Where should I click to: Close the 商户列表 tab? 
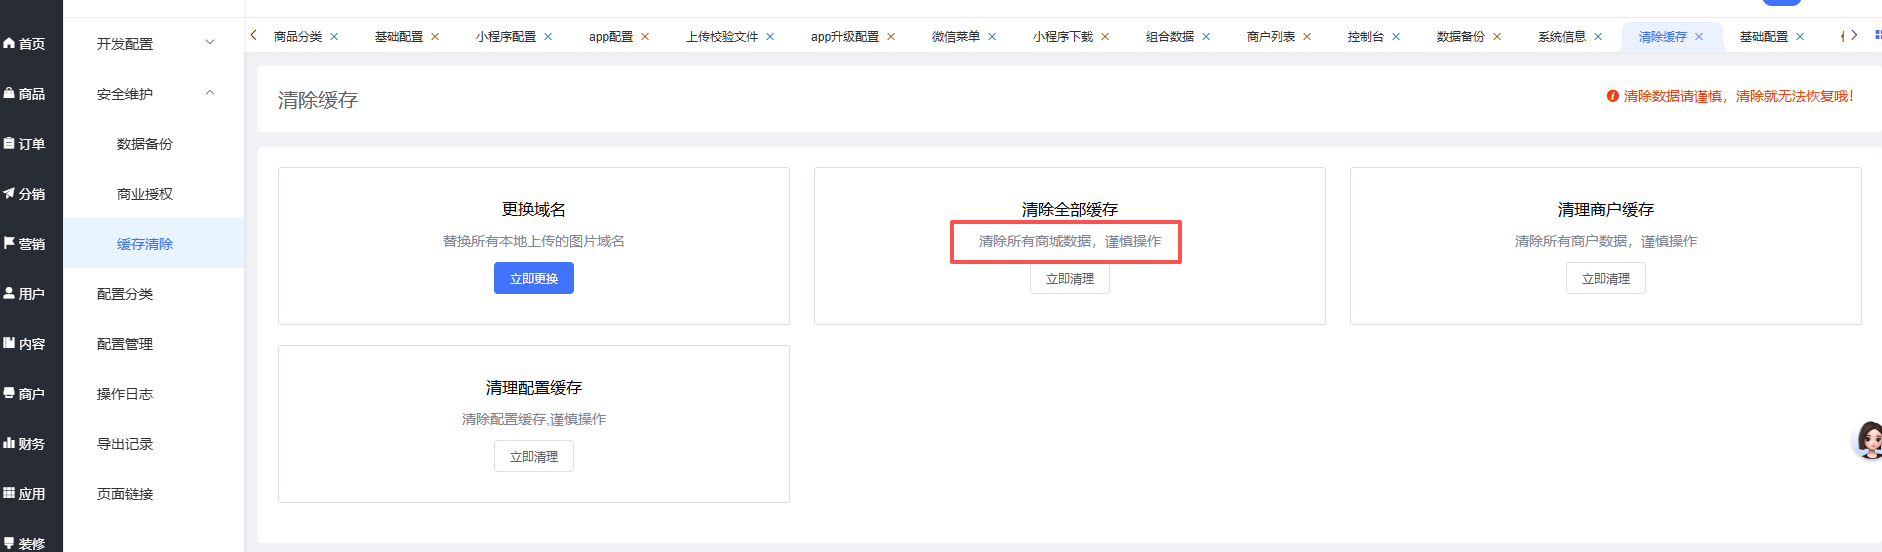pos(1307,37)
